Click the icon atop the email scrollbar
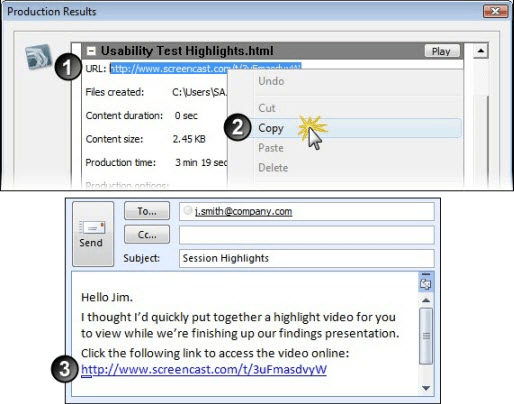 point(426,283)
